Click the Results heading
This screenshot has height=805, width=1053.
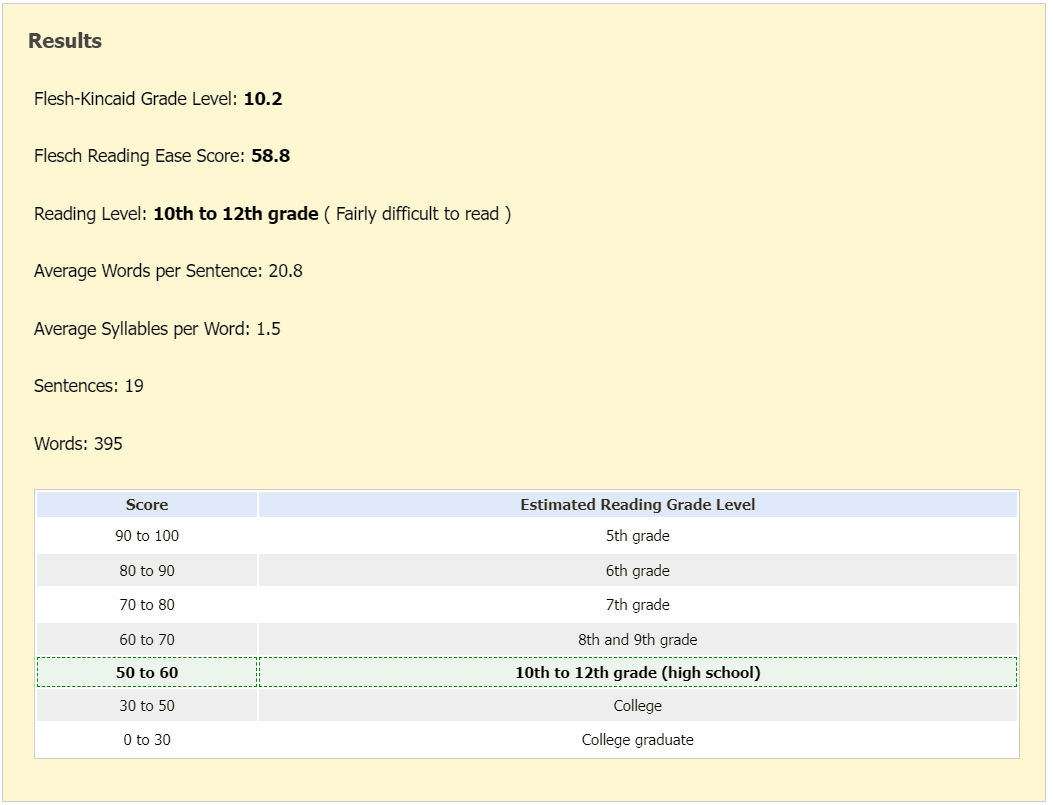(x=65, y=41)
